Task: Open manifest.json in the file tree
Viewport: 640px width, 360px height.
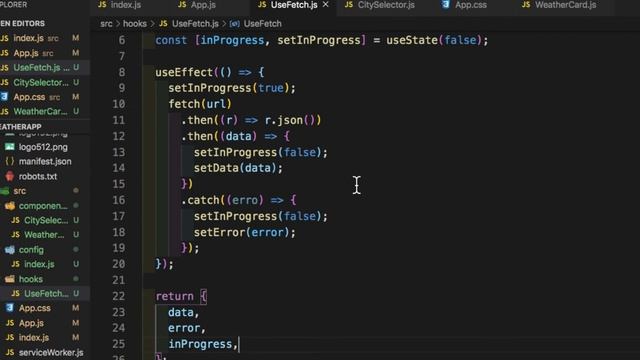Action: click(x=45, y=162)
